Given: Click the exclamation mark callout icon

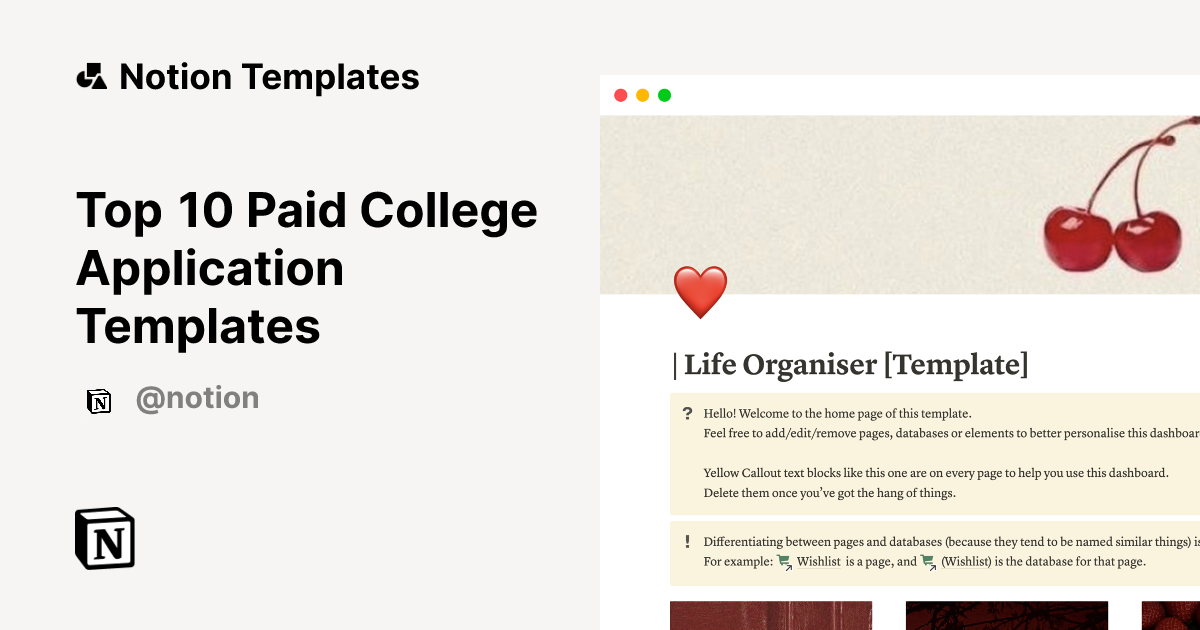Looking at the screenshot, I should [687, 542].
